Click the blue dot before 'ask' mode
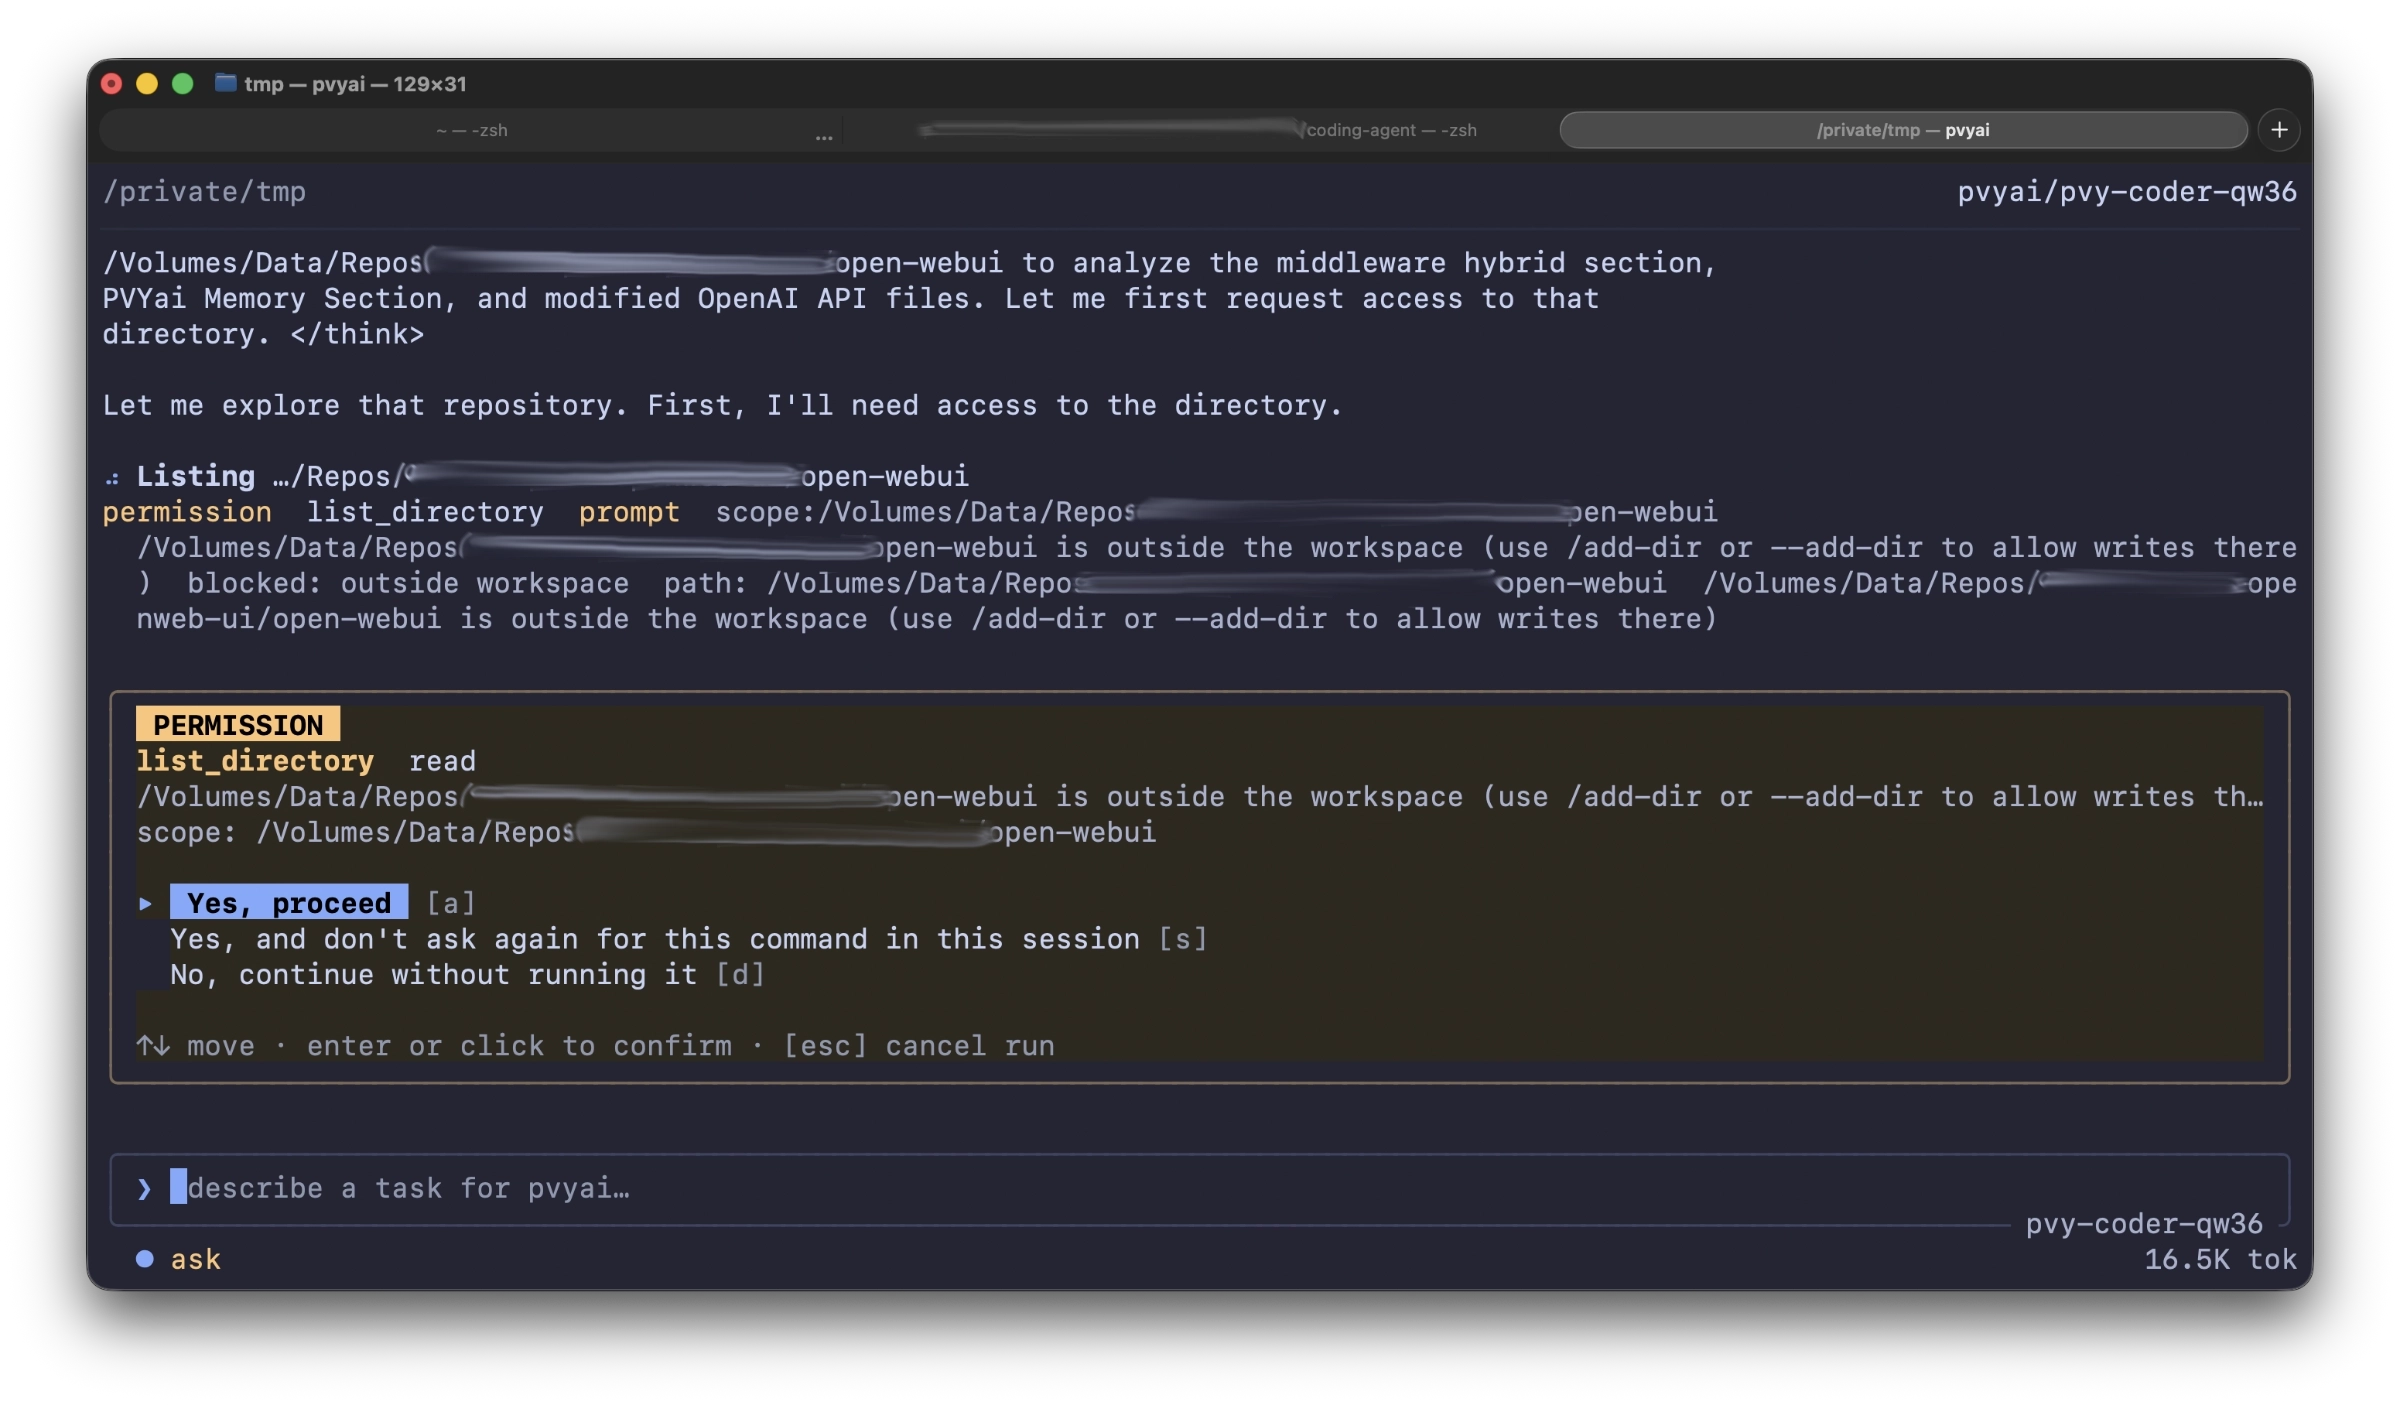 [x=145, y=1259]
